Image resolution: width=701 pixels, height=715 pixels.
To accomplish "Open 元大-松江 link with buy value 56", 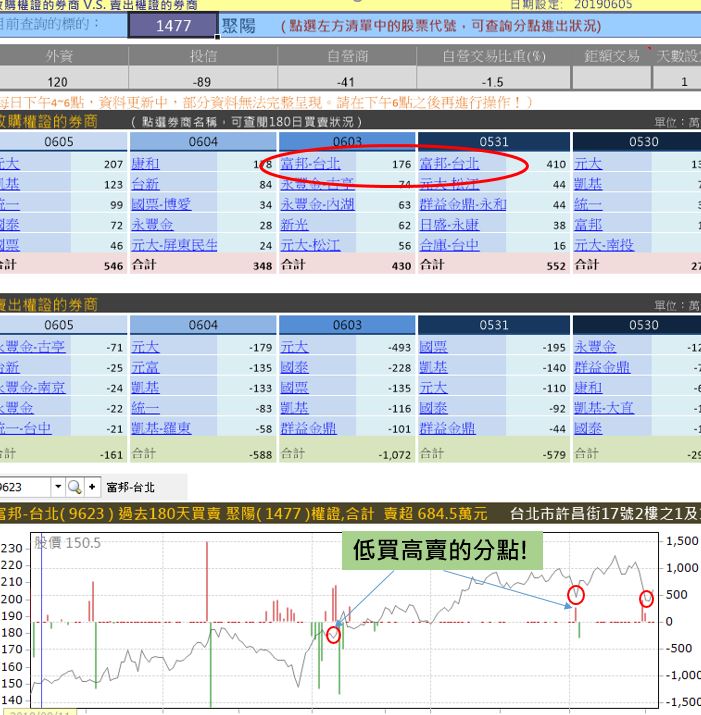I will click(x=310, y=245).
